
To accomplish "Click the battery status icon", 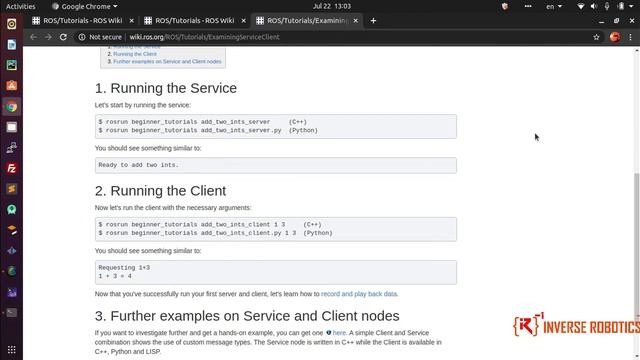I will click(621, 6).
